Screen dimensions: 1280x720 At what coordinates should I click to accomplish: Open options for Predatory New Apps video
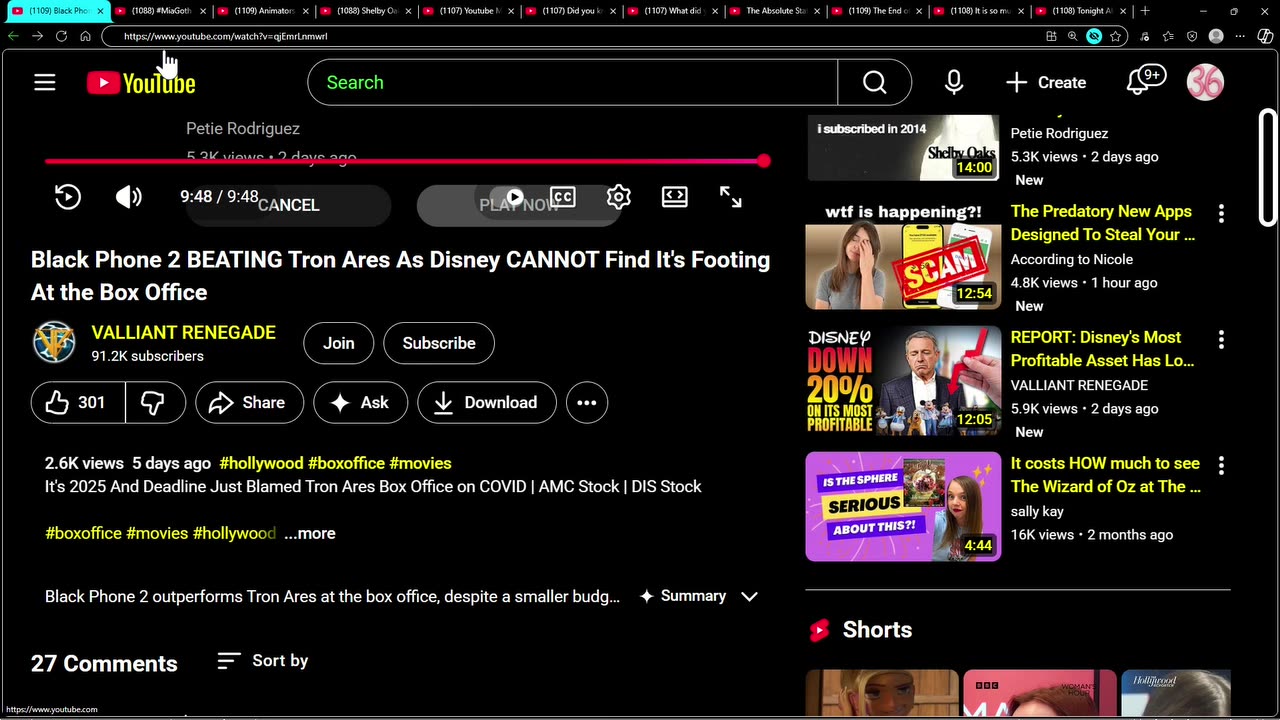1221,214
